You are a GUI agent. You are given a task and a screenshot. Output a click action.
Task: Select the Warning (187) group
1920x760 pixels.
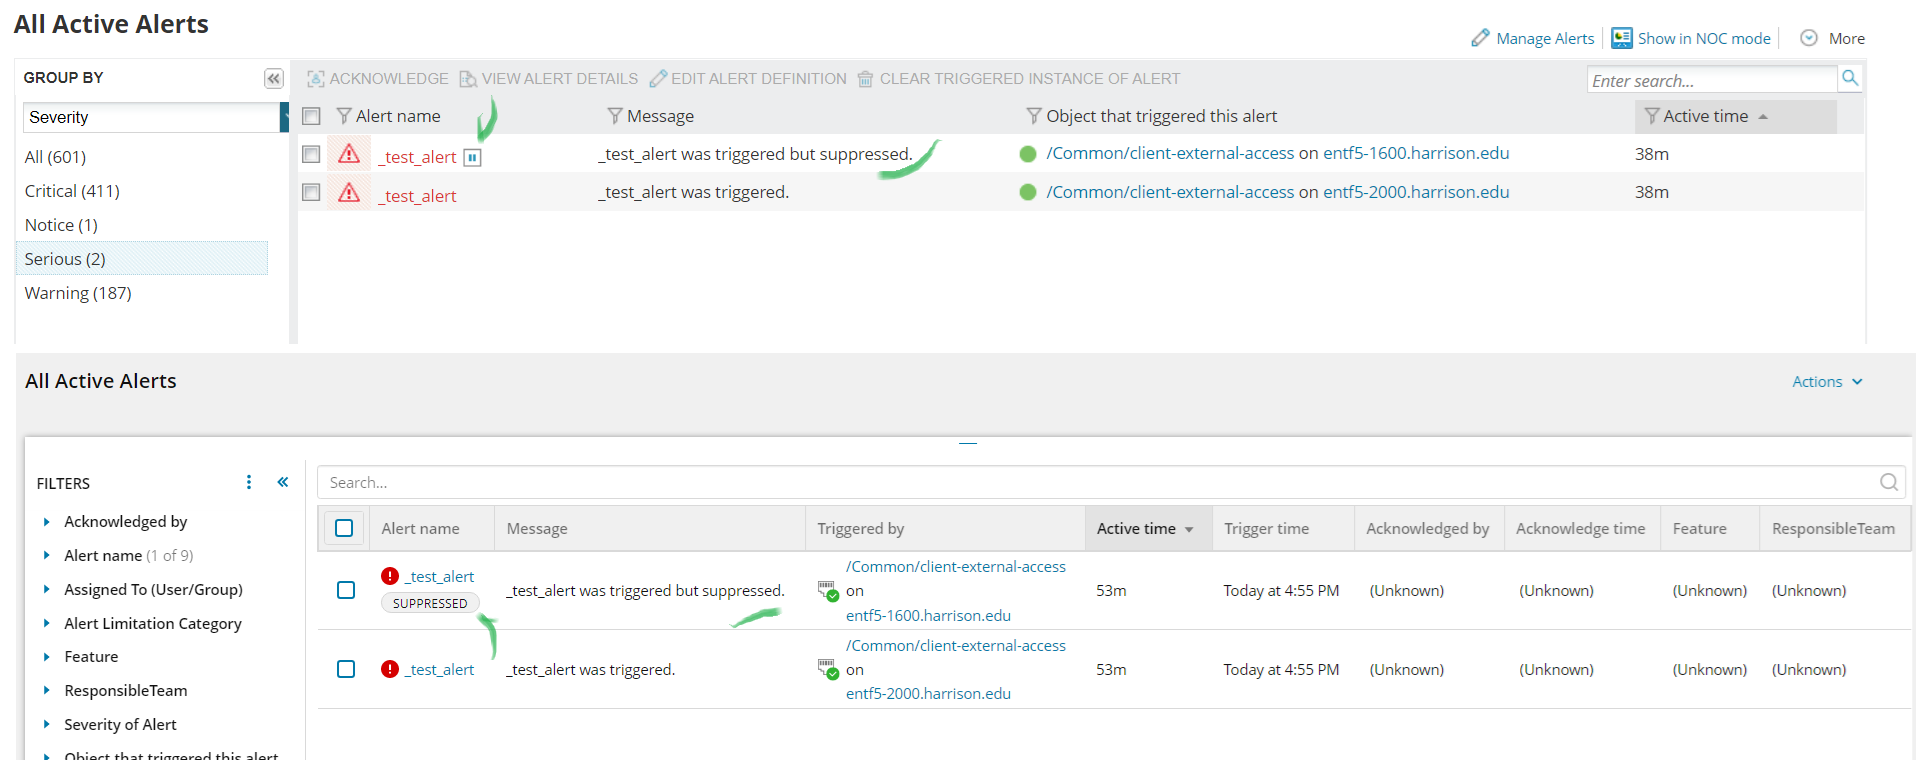point(78,293)
